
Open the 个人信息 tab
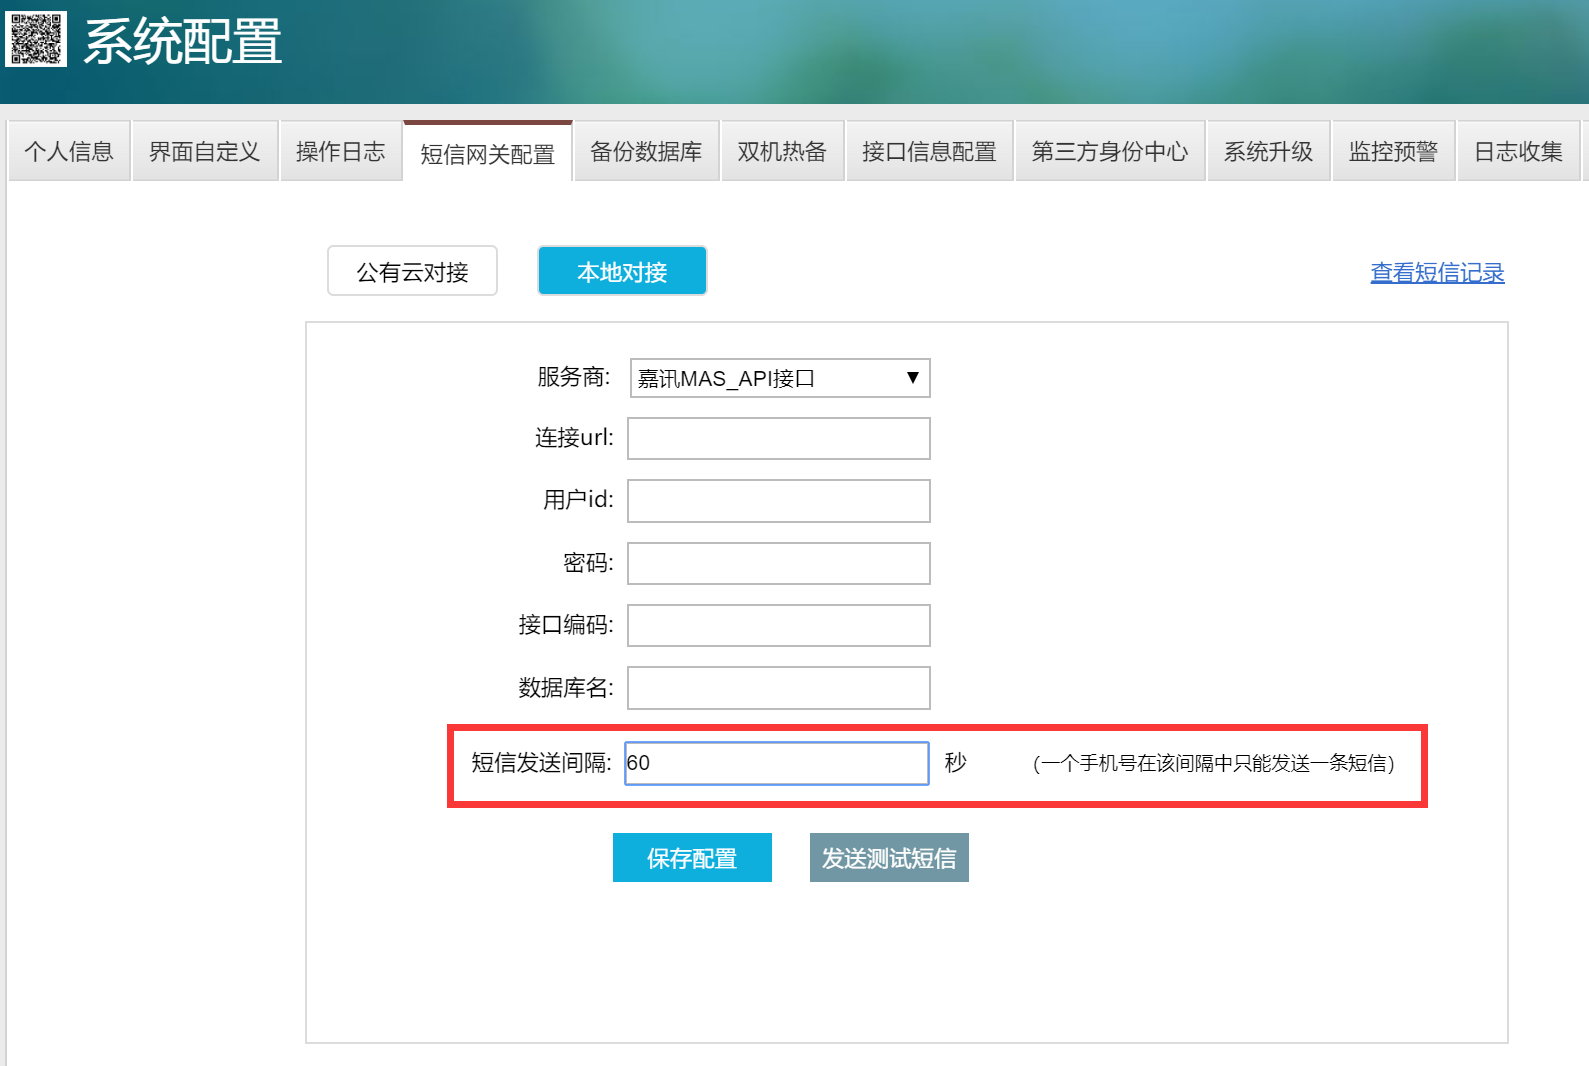69,151
